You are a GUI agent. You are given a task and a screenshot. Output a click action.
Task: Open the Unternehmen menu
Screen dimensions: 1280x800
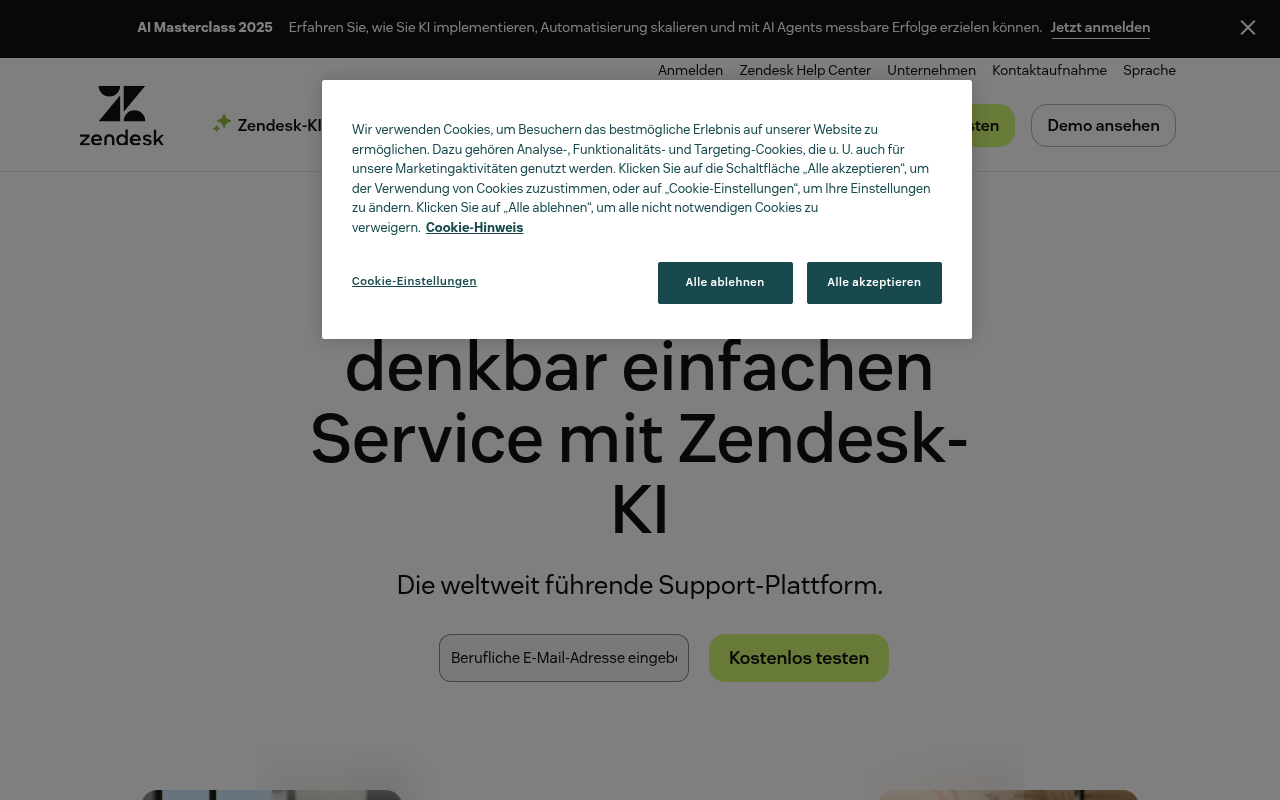pos(931,70)
